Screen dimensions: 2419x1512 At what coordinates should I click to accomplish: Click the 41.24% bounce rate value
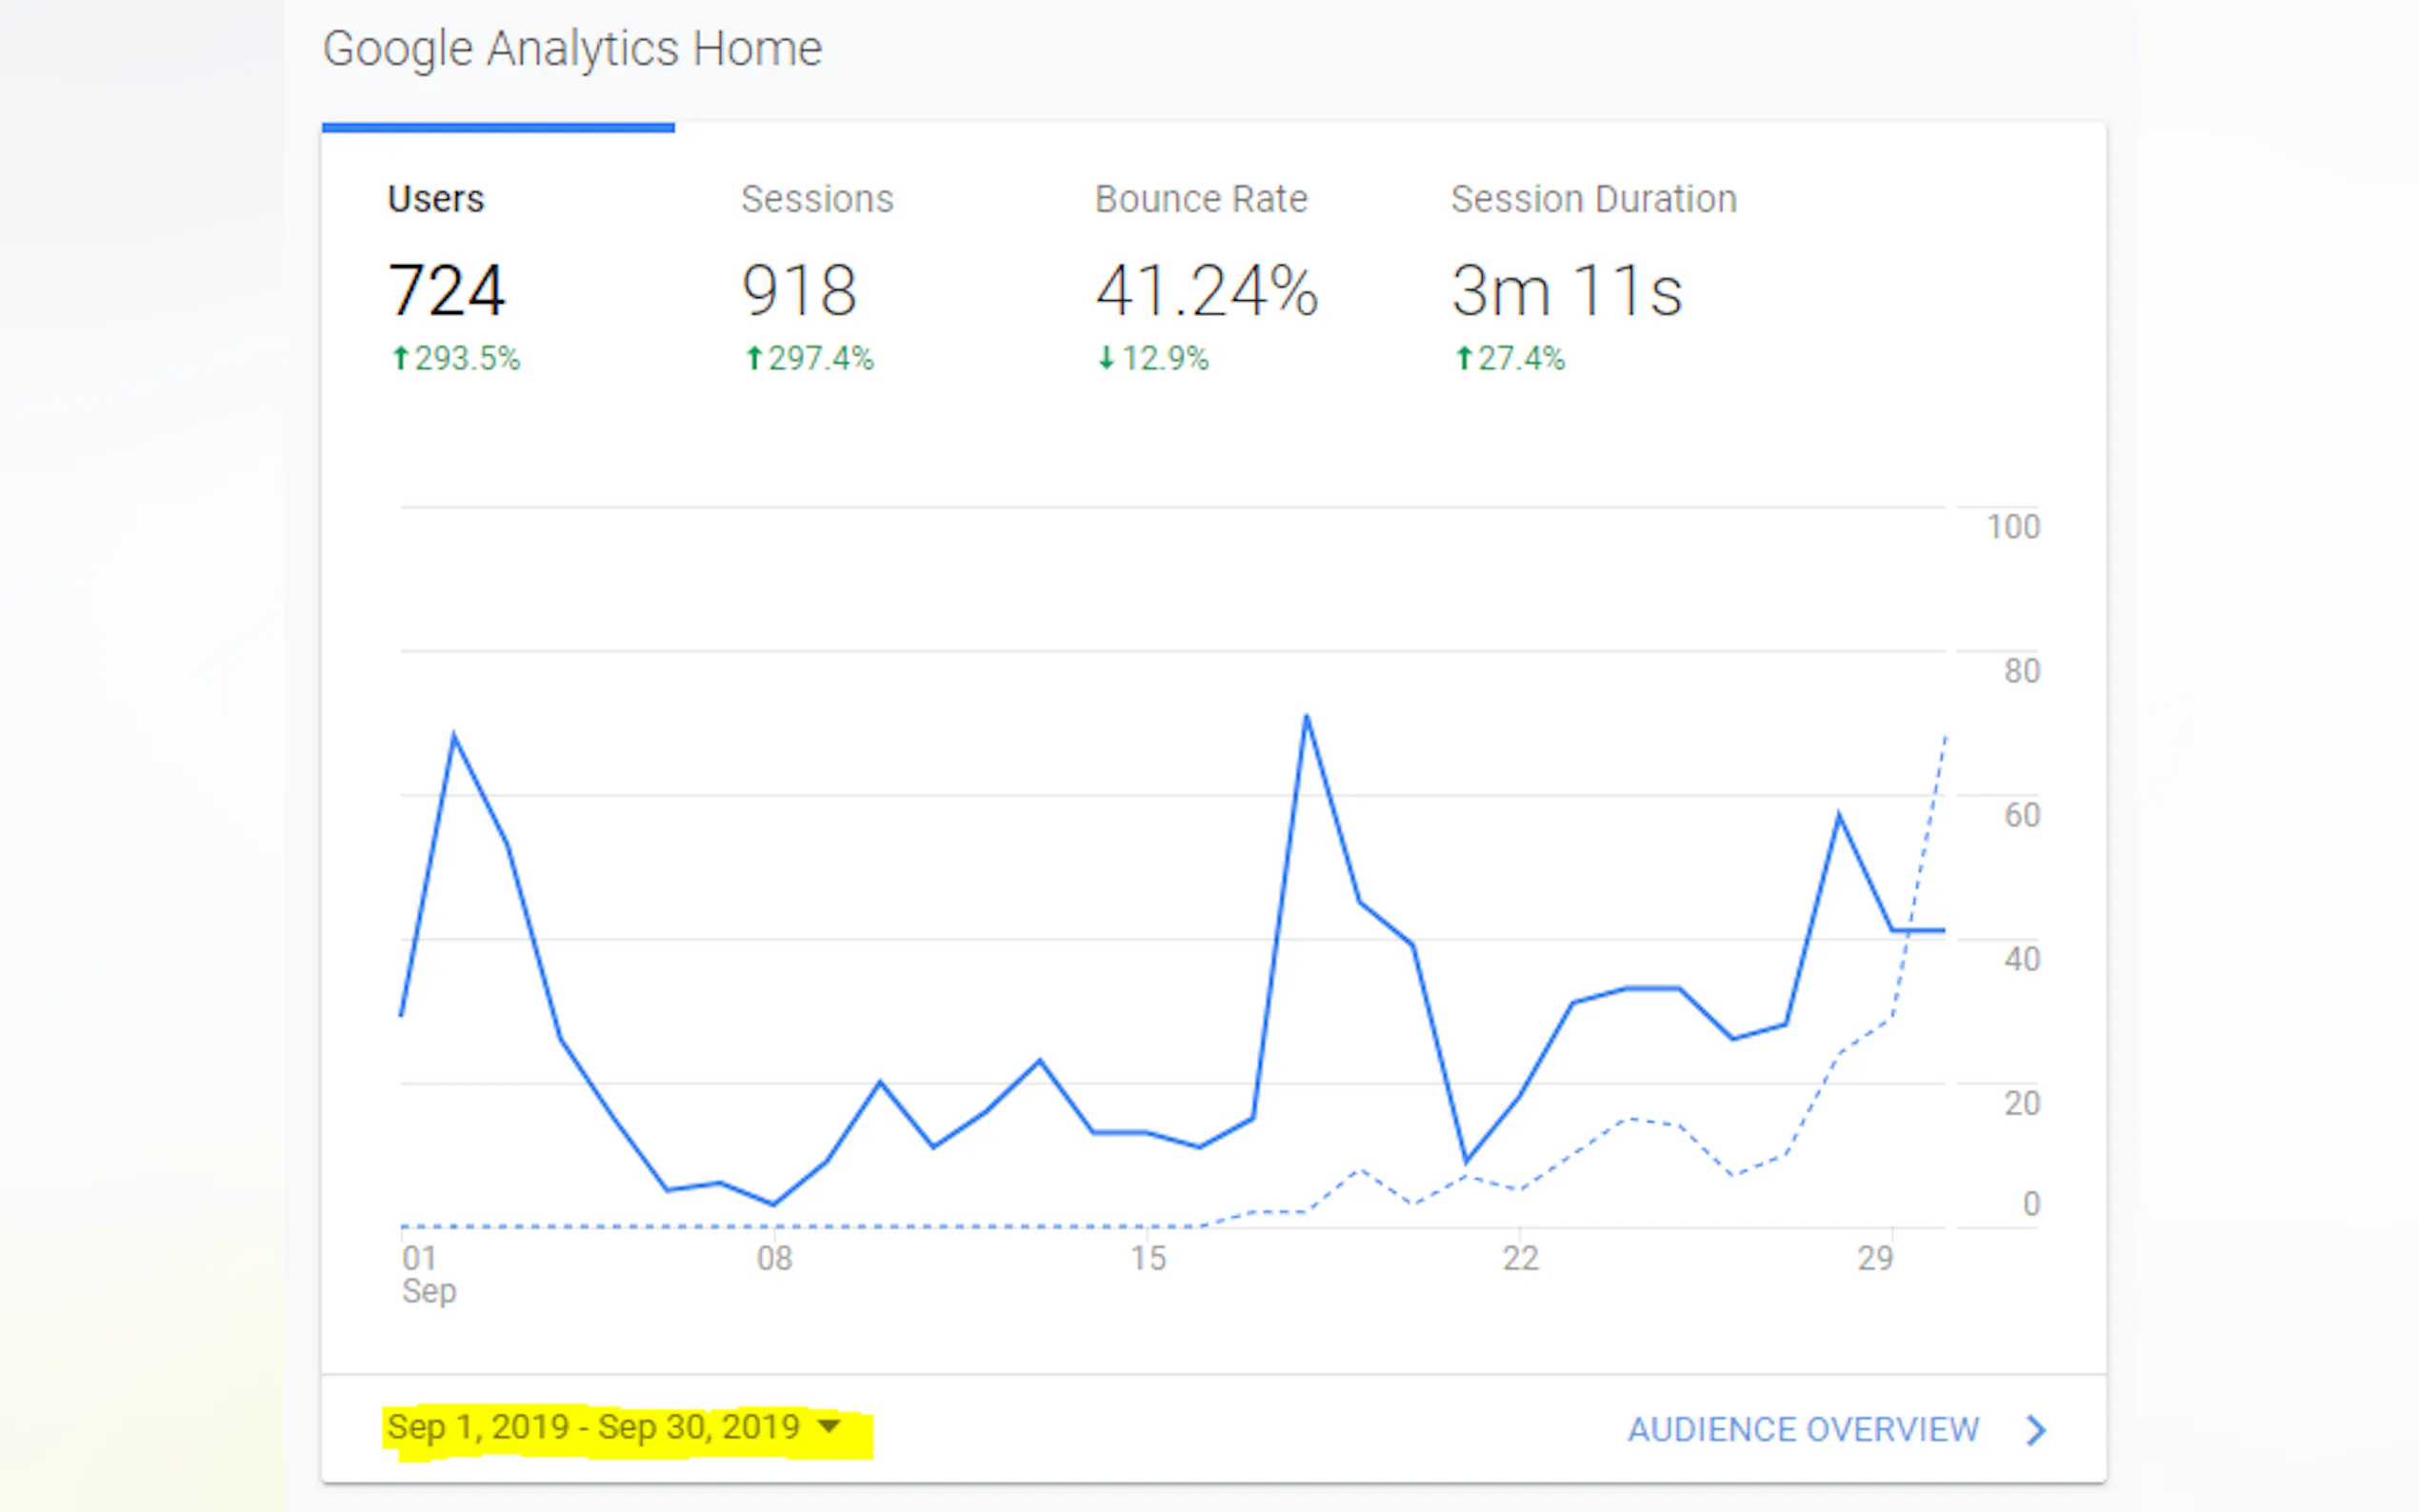(1207, 291)
